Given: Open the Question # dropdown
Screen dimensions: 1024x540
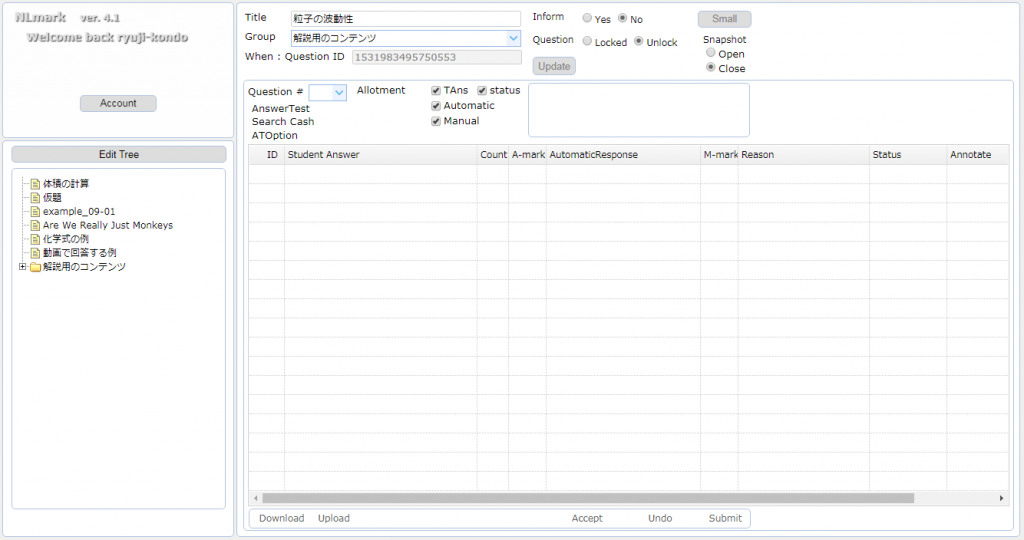Looking at the screenshot, I should [x=338, y=92].
